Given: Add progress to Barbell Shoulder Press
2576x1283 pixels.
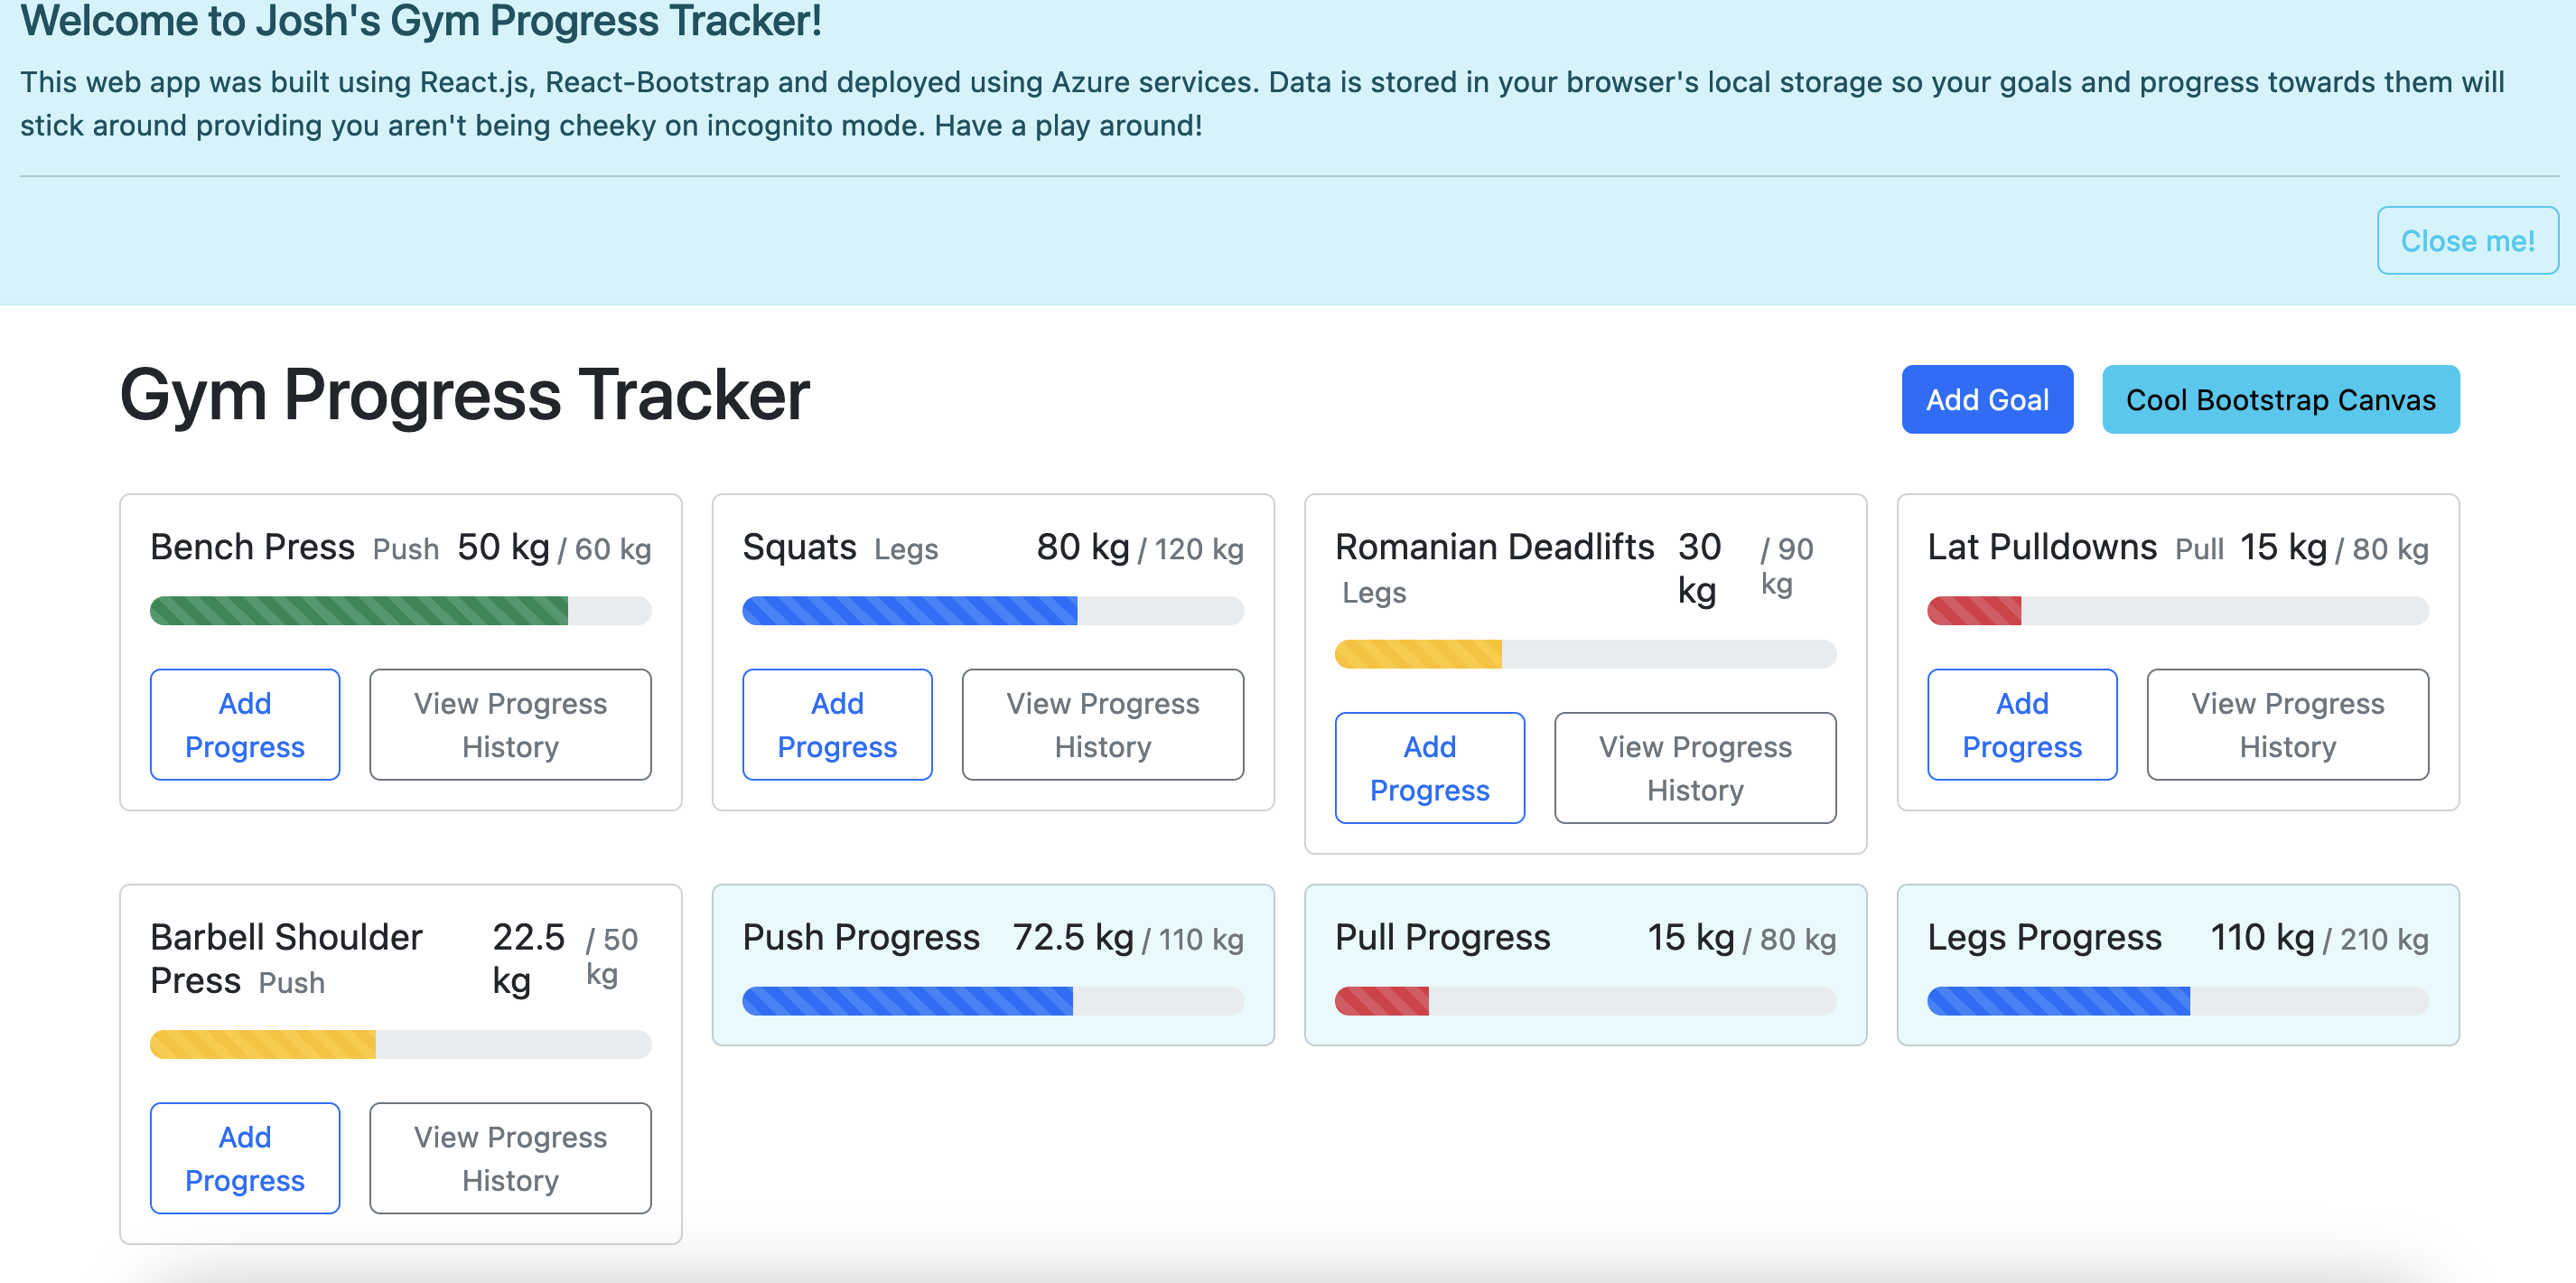Looking at the screenshot, I should pos(245,1158).
